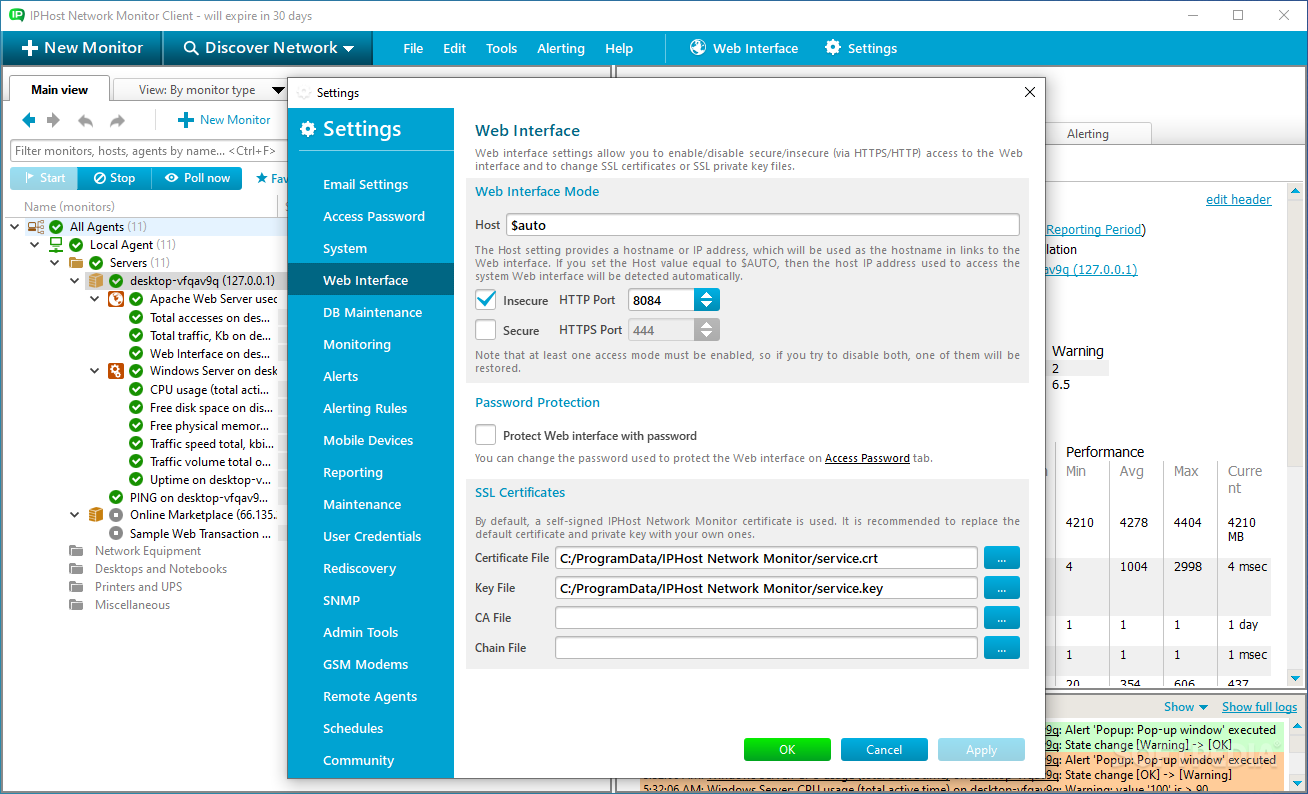
Task: Open the File menu
Action: [x=413, y=48]
